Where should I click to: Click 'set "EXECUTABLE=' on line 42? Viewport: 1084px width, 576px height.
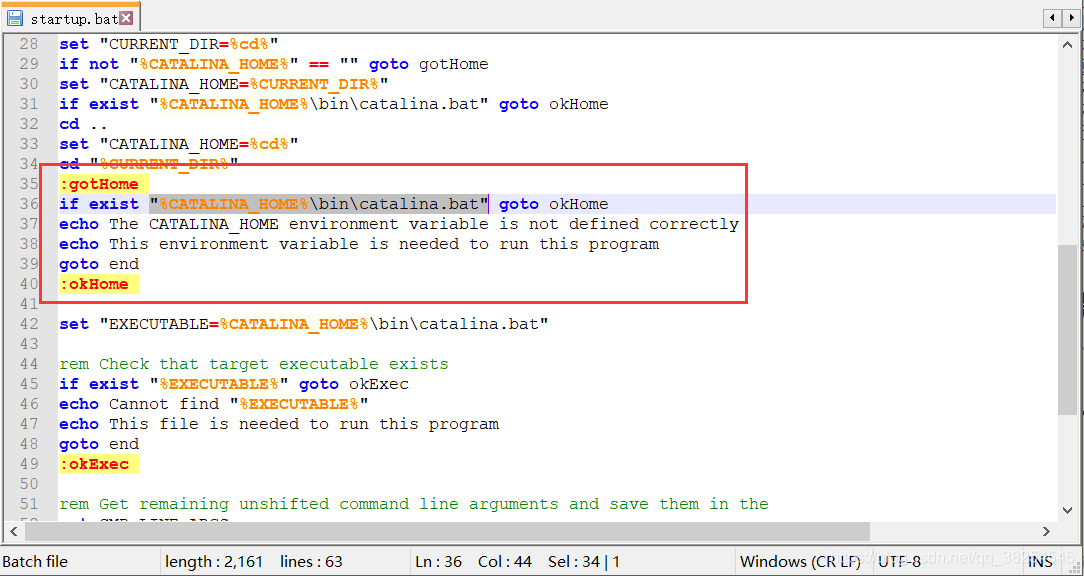(139, 324)
